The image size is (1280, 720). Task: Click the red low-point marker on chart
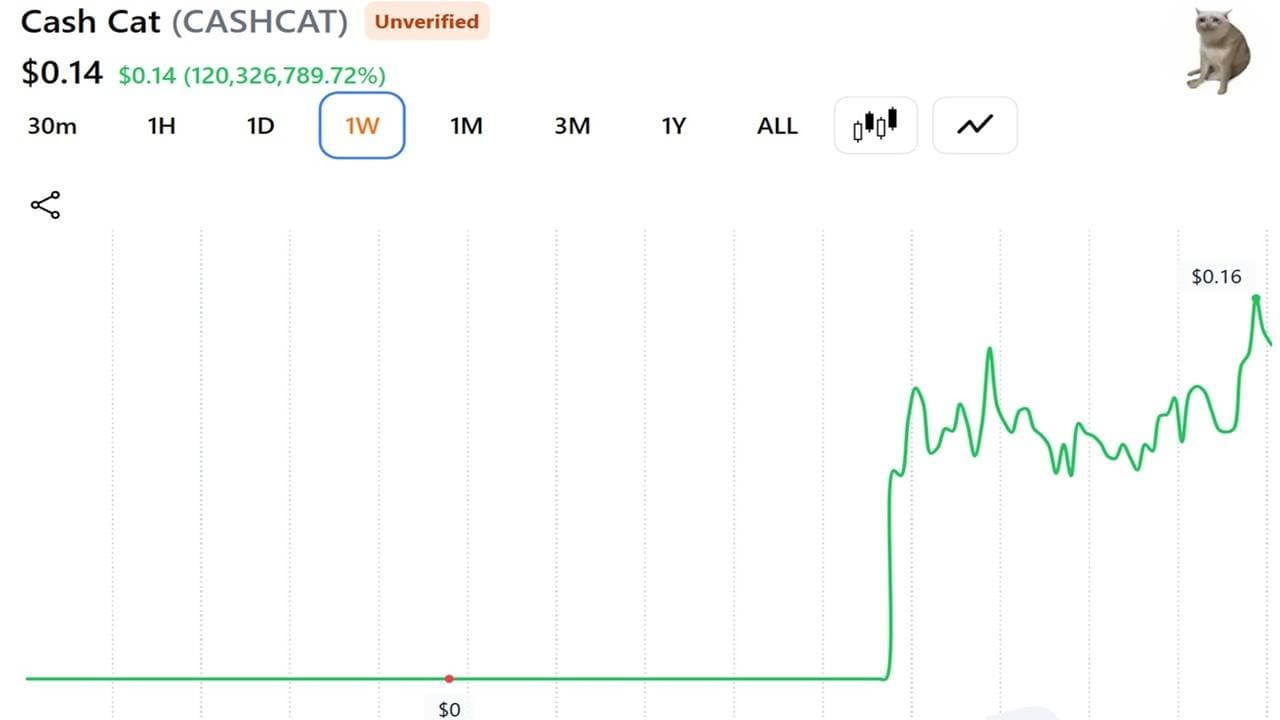click(x=449, y=679)
